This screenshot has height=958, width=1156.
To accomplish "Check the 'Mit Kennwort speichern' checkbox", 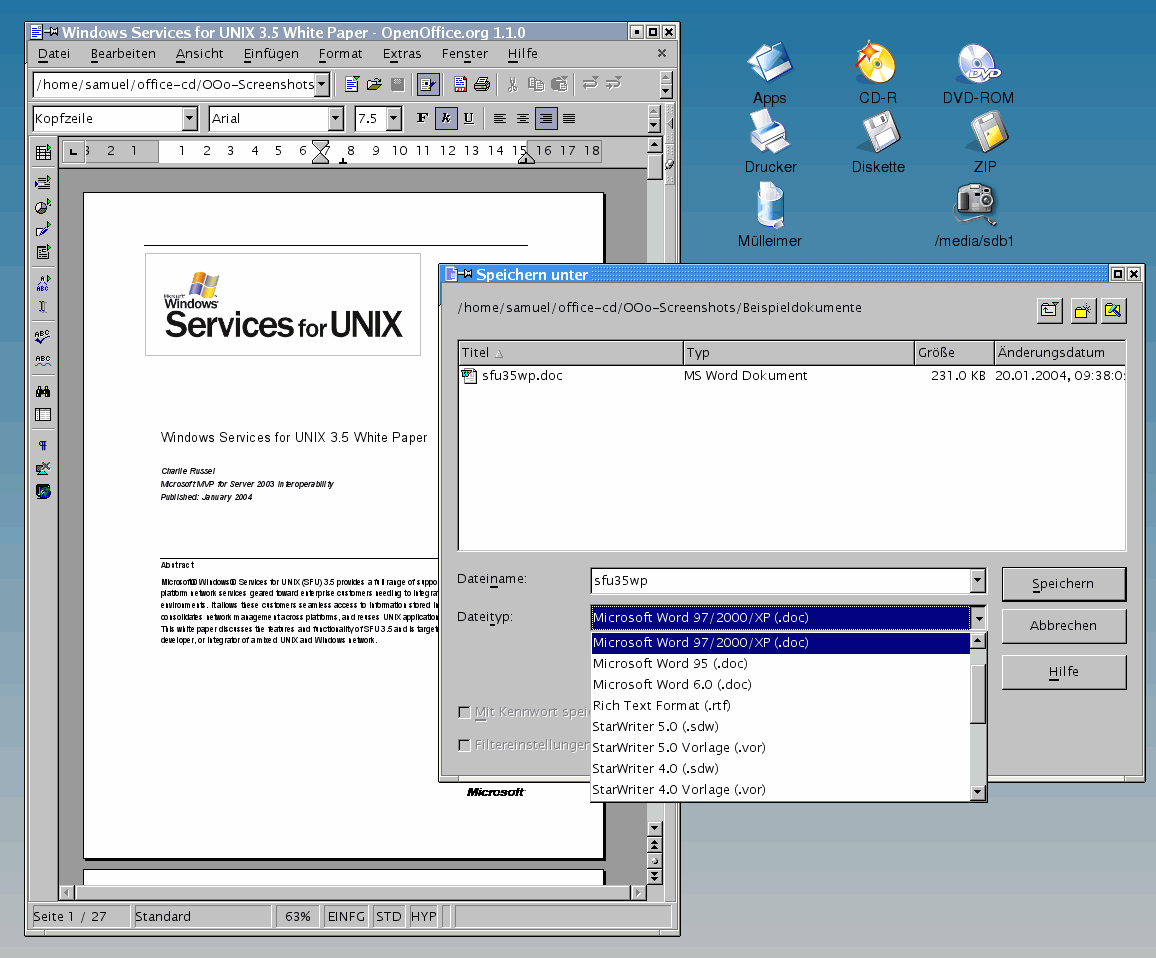I will [x=464, y=712].
